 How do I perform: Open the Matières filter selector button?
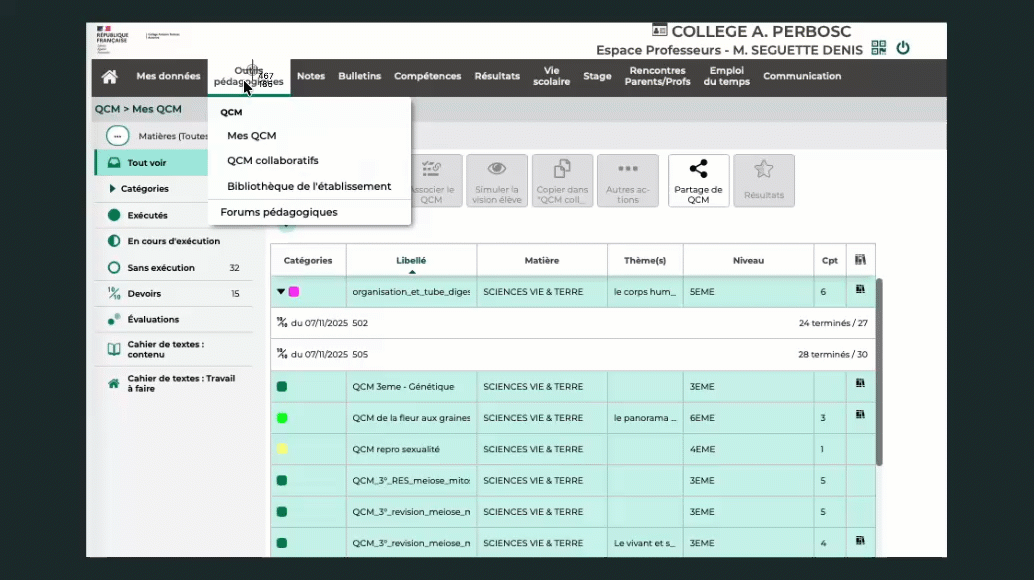(118, 136)
